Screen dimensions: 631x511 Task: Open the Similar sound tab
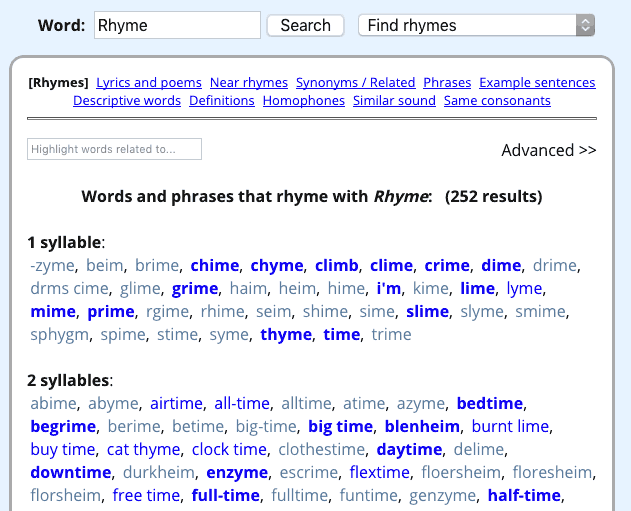(394, 101)
